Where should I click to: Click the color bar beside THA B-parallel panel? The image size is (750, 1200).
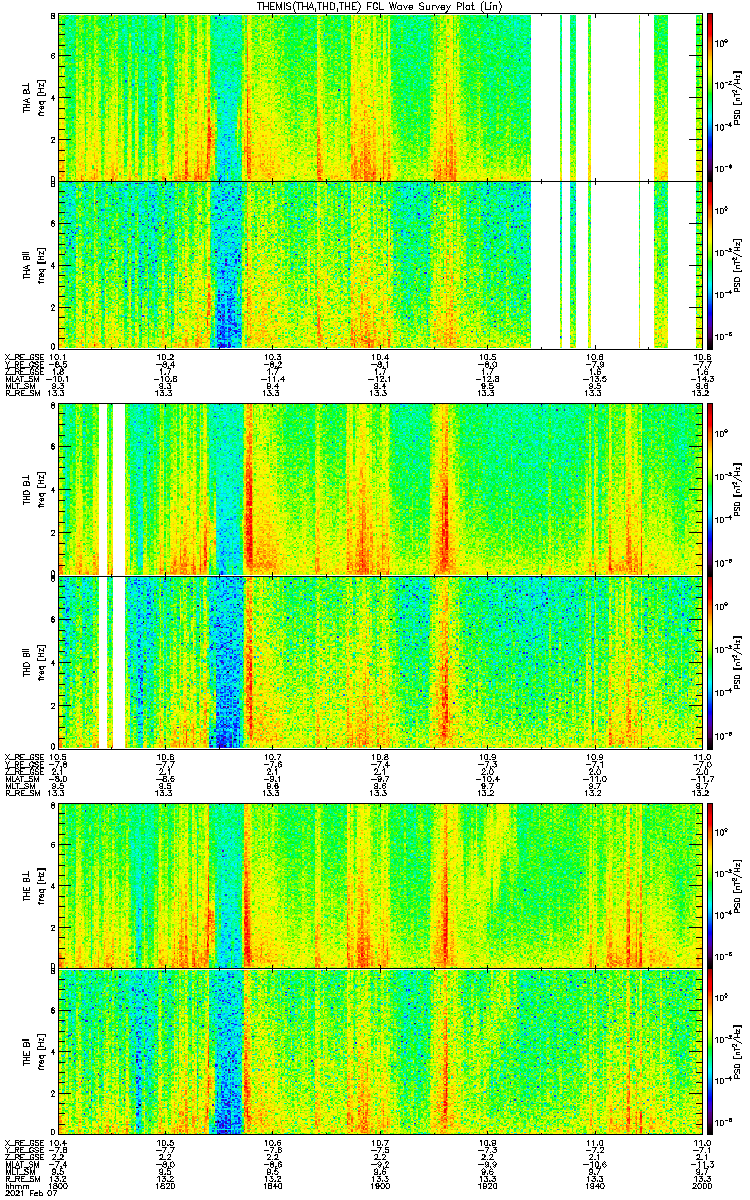710,264
